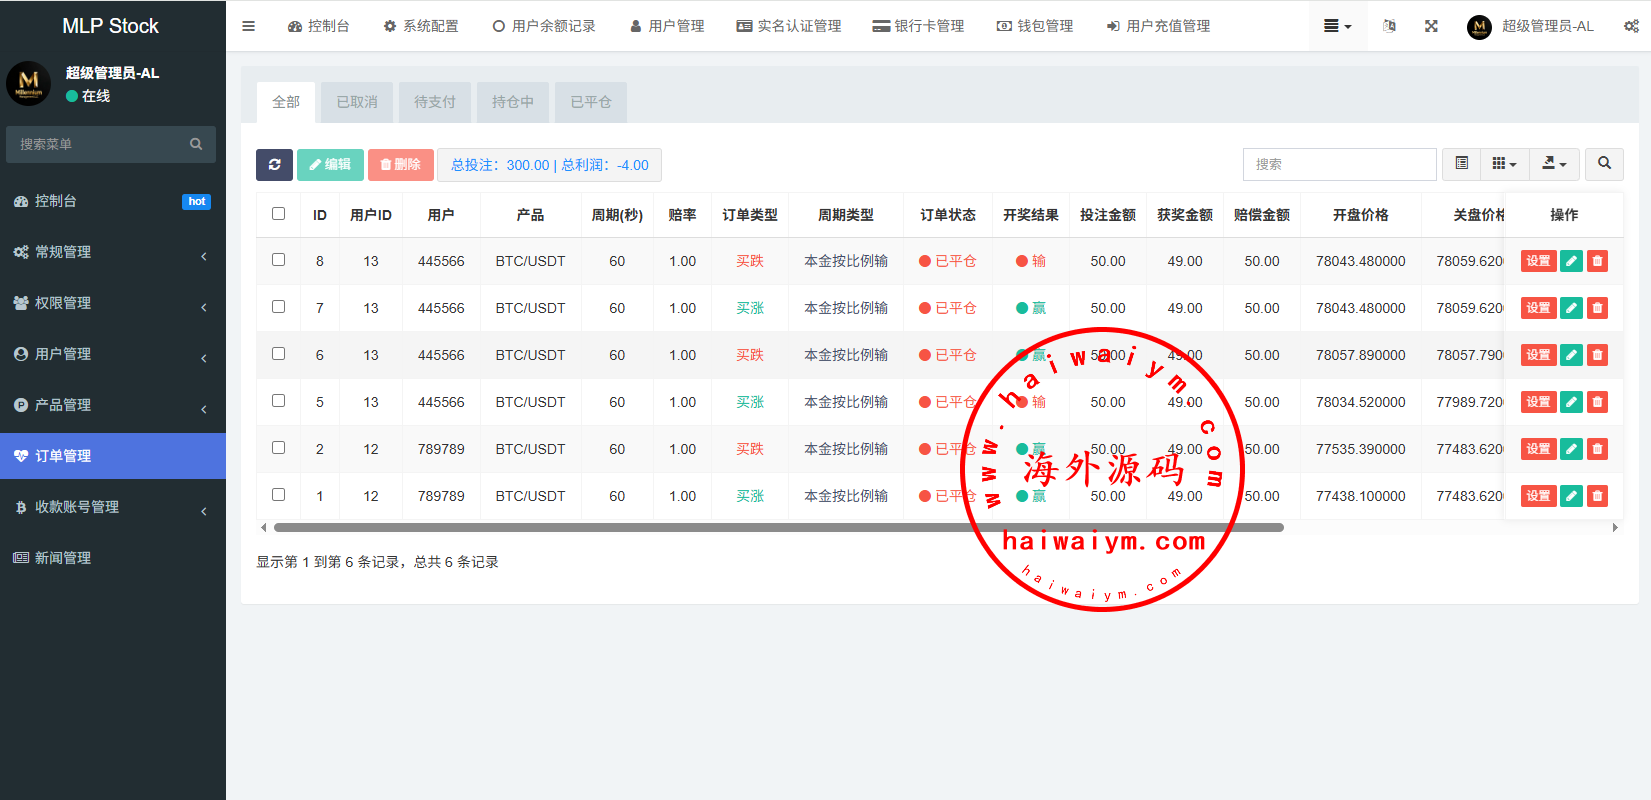Click the fullscreen icon in top bar

(x=1431, y=26)
